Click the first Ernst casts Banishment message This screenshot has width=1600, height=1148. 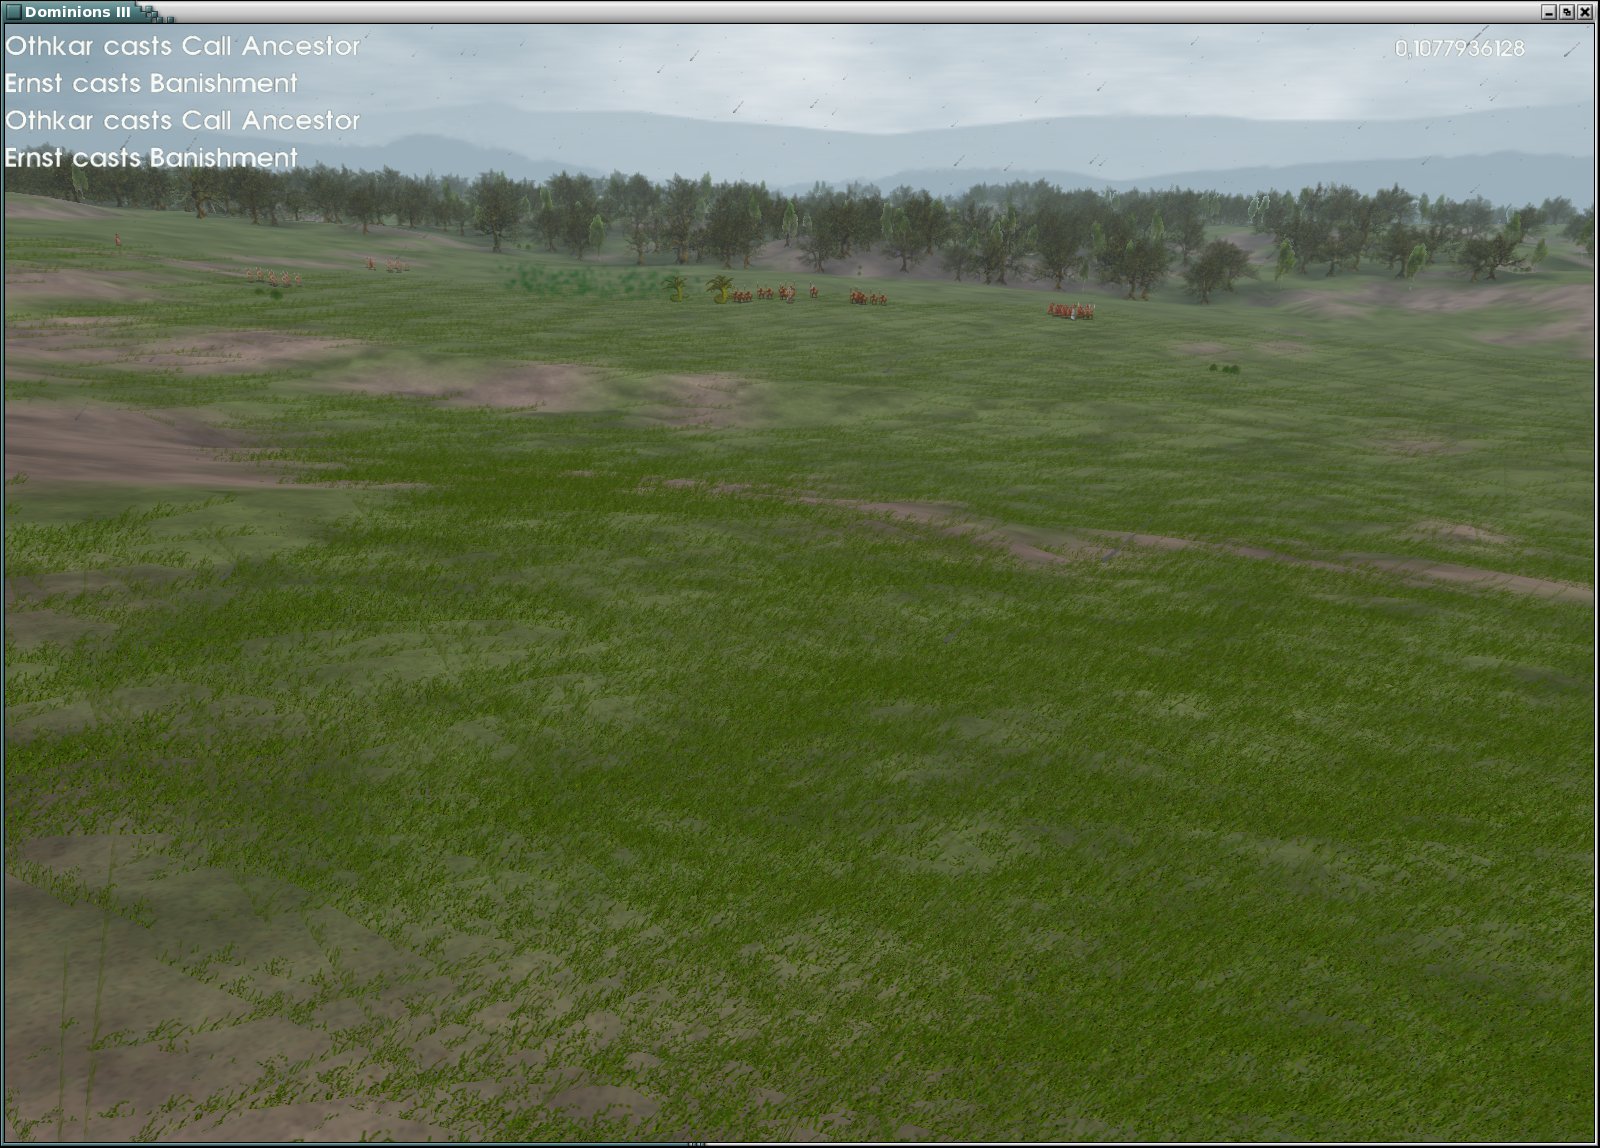(151, 83)
